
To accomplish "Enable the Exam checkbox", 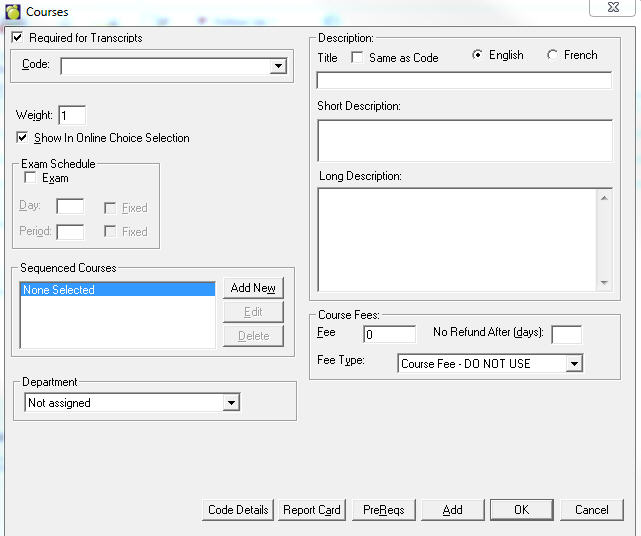I will (x=30, y=178).
